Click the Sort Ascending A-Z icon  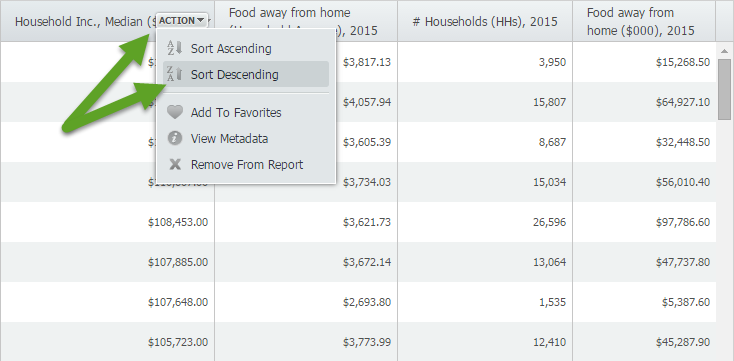tap(174, 48)
